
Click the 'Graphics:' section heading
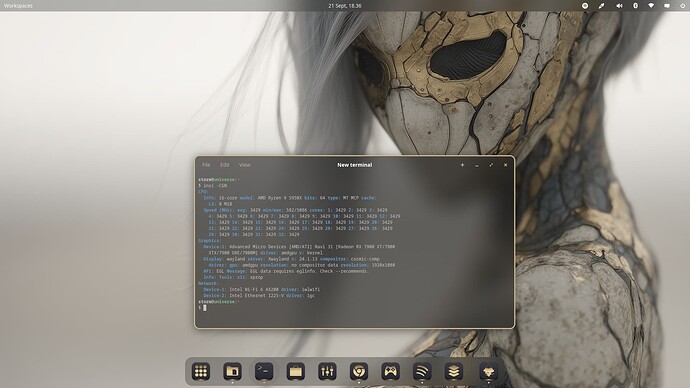[209, 241]
